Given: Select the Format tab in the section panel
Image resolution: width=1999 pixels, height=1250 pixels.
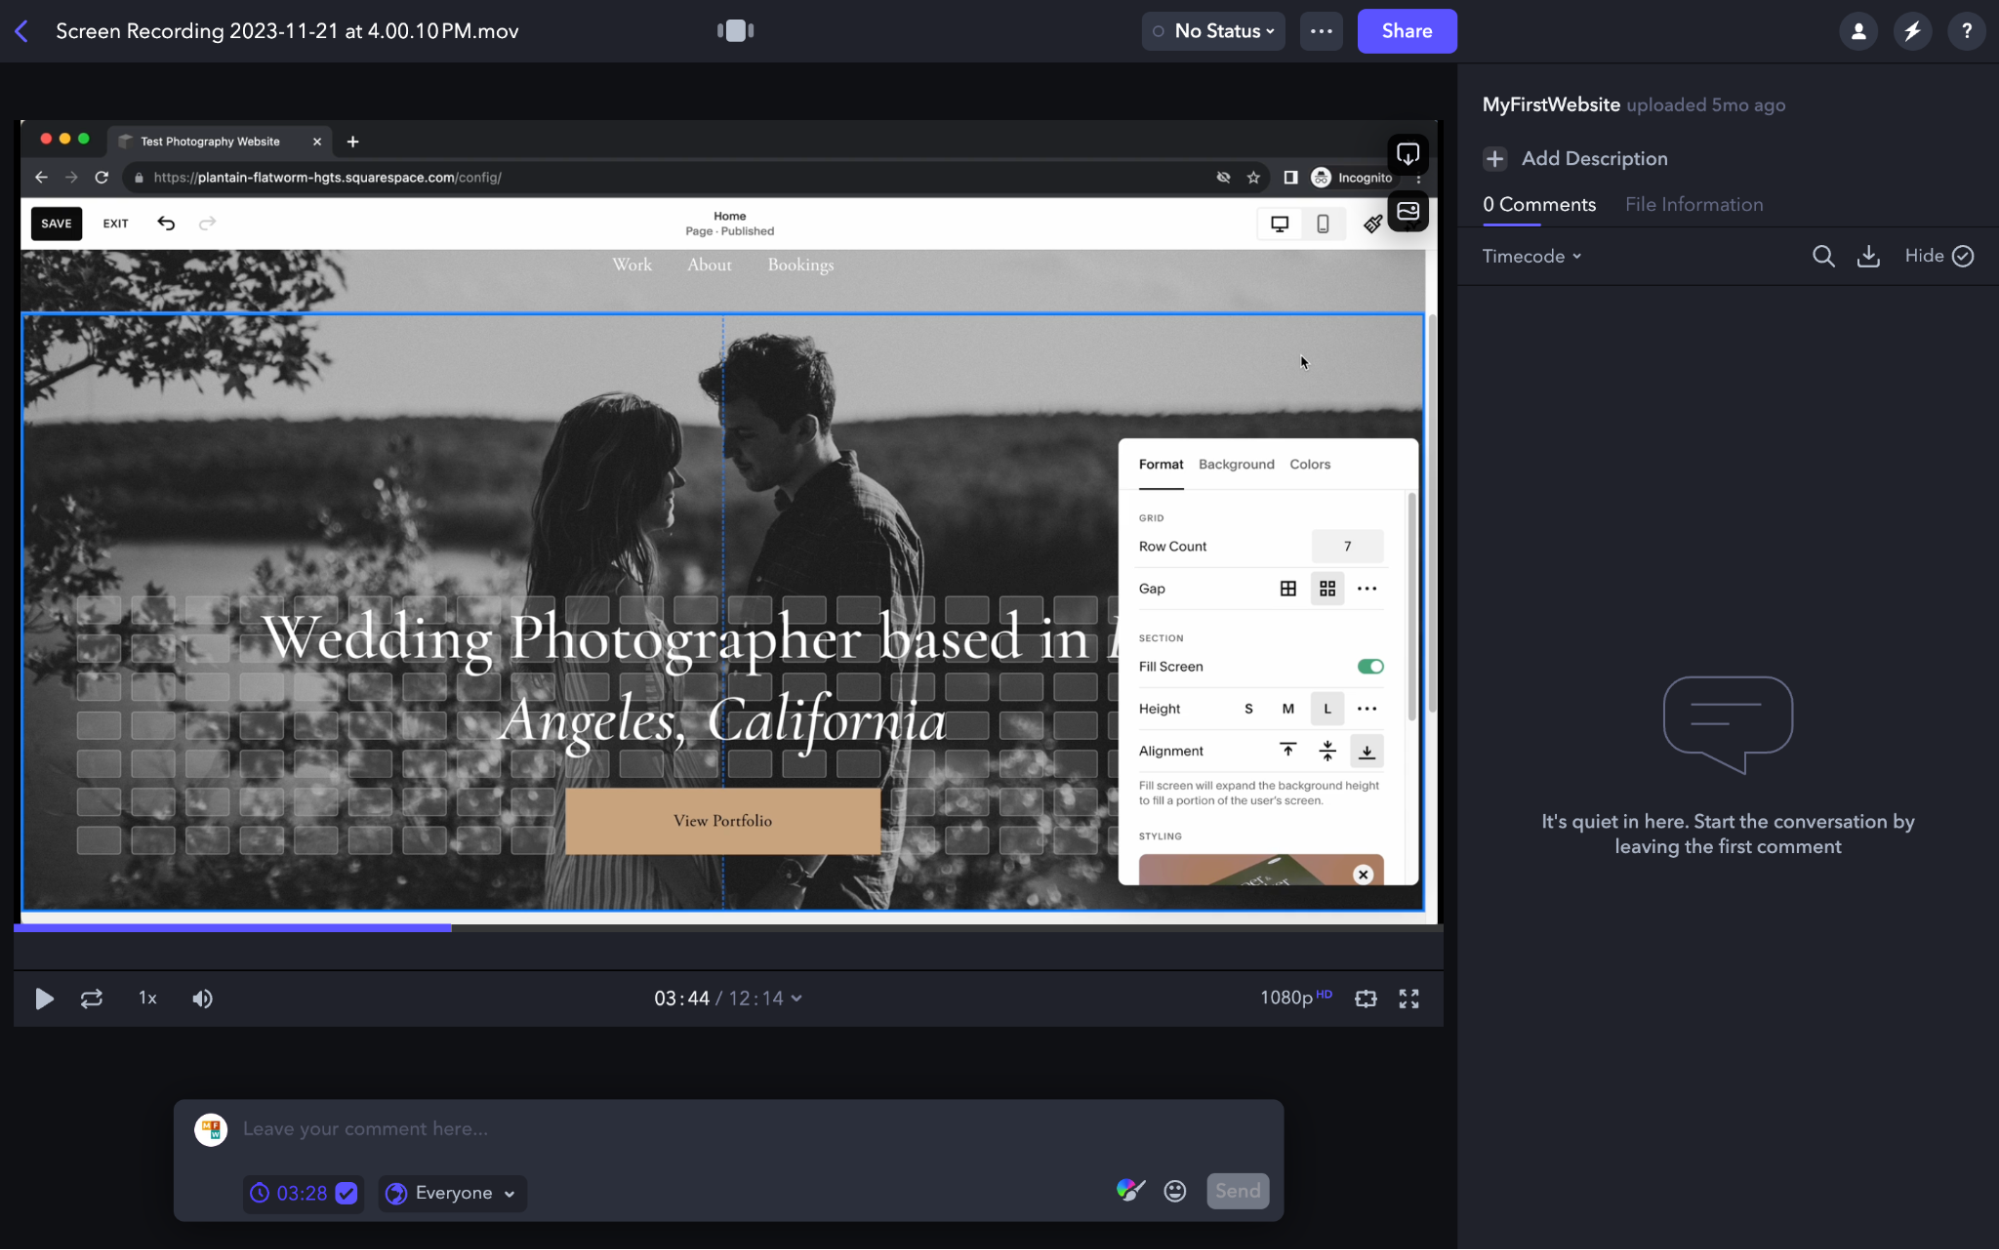Looking at the screenshot, I should [1160, 464].
